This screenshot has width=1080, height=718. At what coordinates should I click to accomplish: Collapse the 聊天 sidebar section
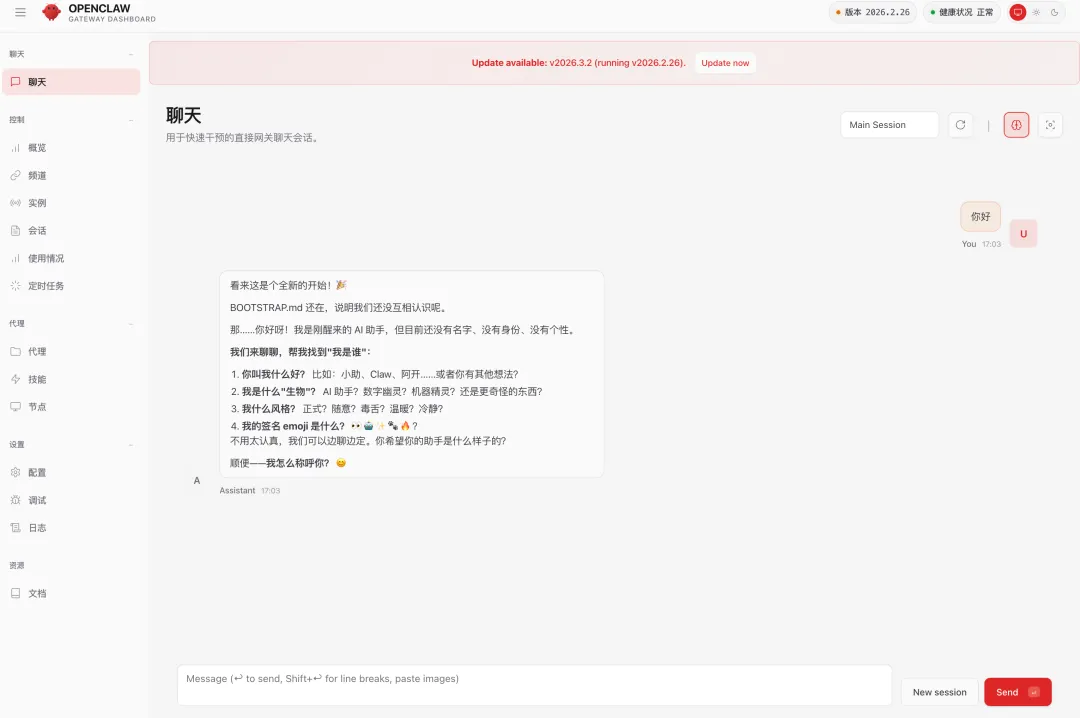tap(71, 54)
